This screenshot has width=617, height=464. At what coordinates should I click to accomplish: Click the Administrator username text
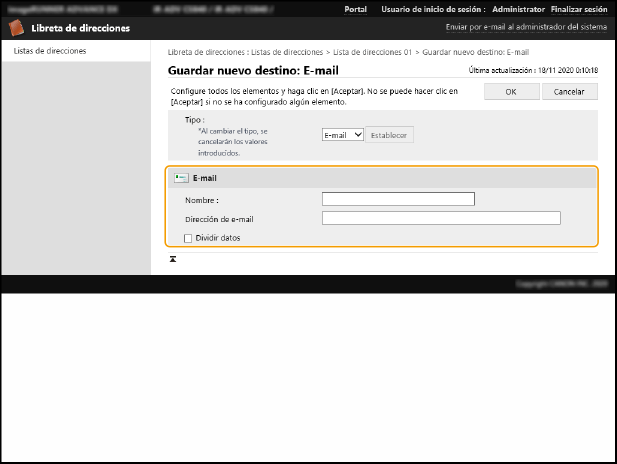pyautogui.click(x=517, y=8)
